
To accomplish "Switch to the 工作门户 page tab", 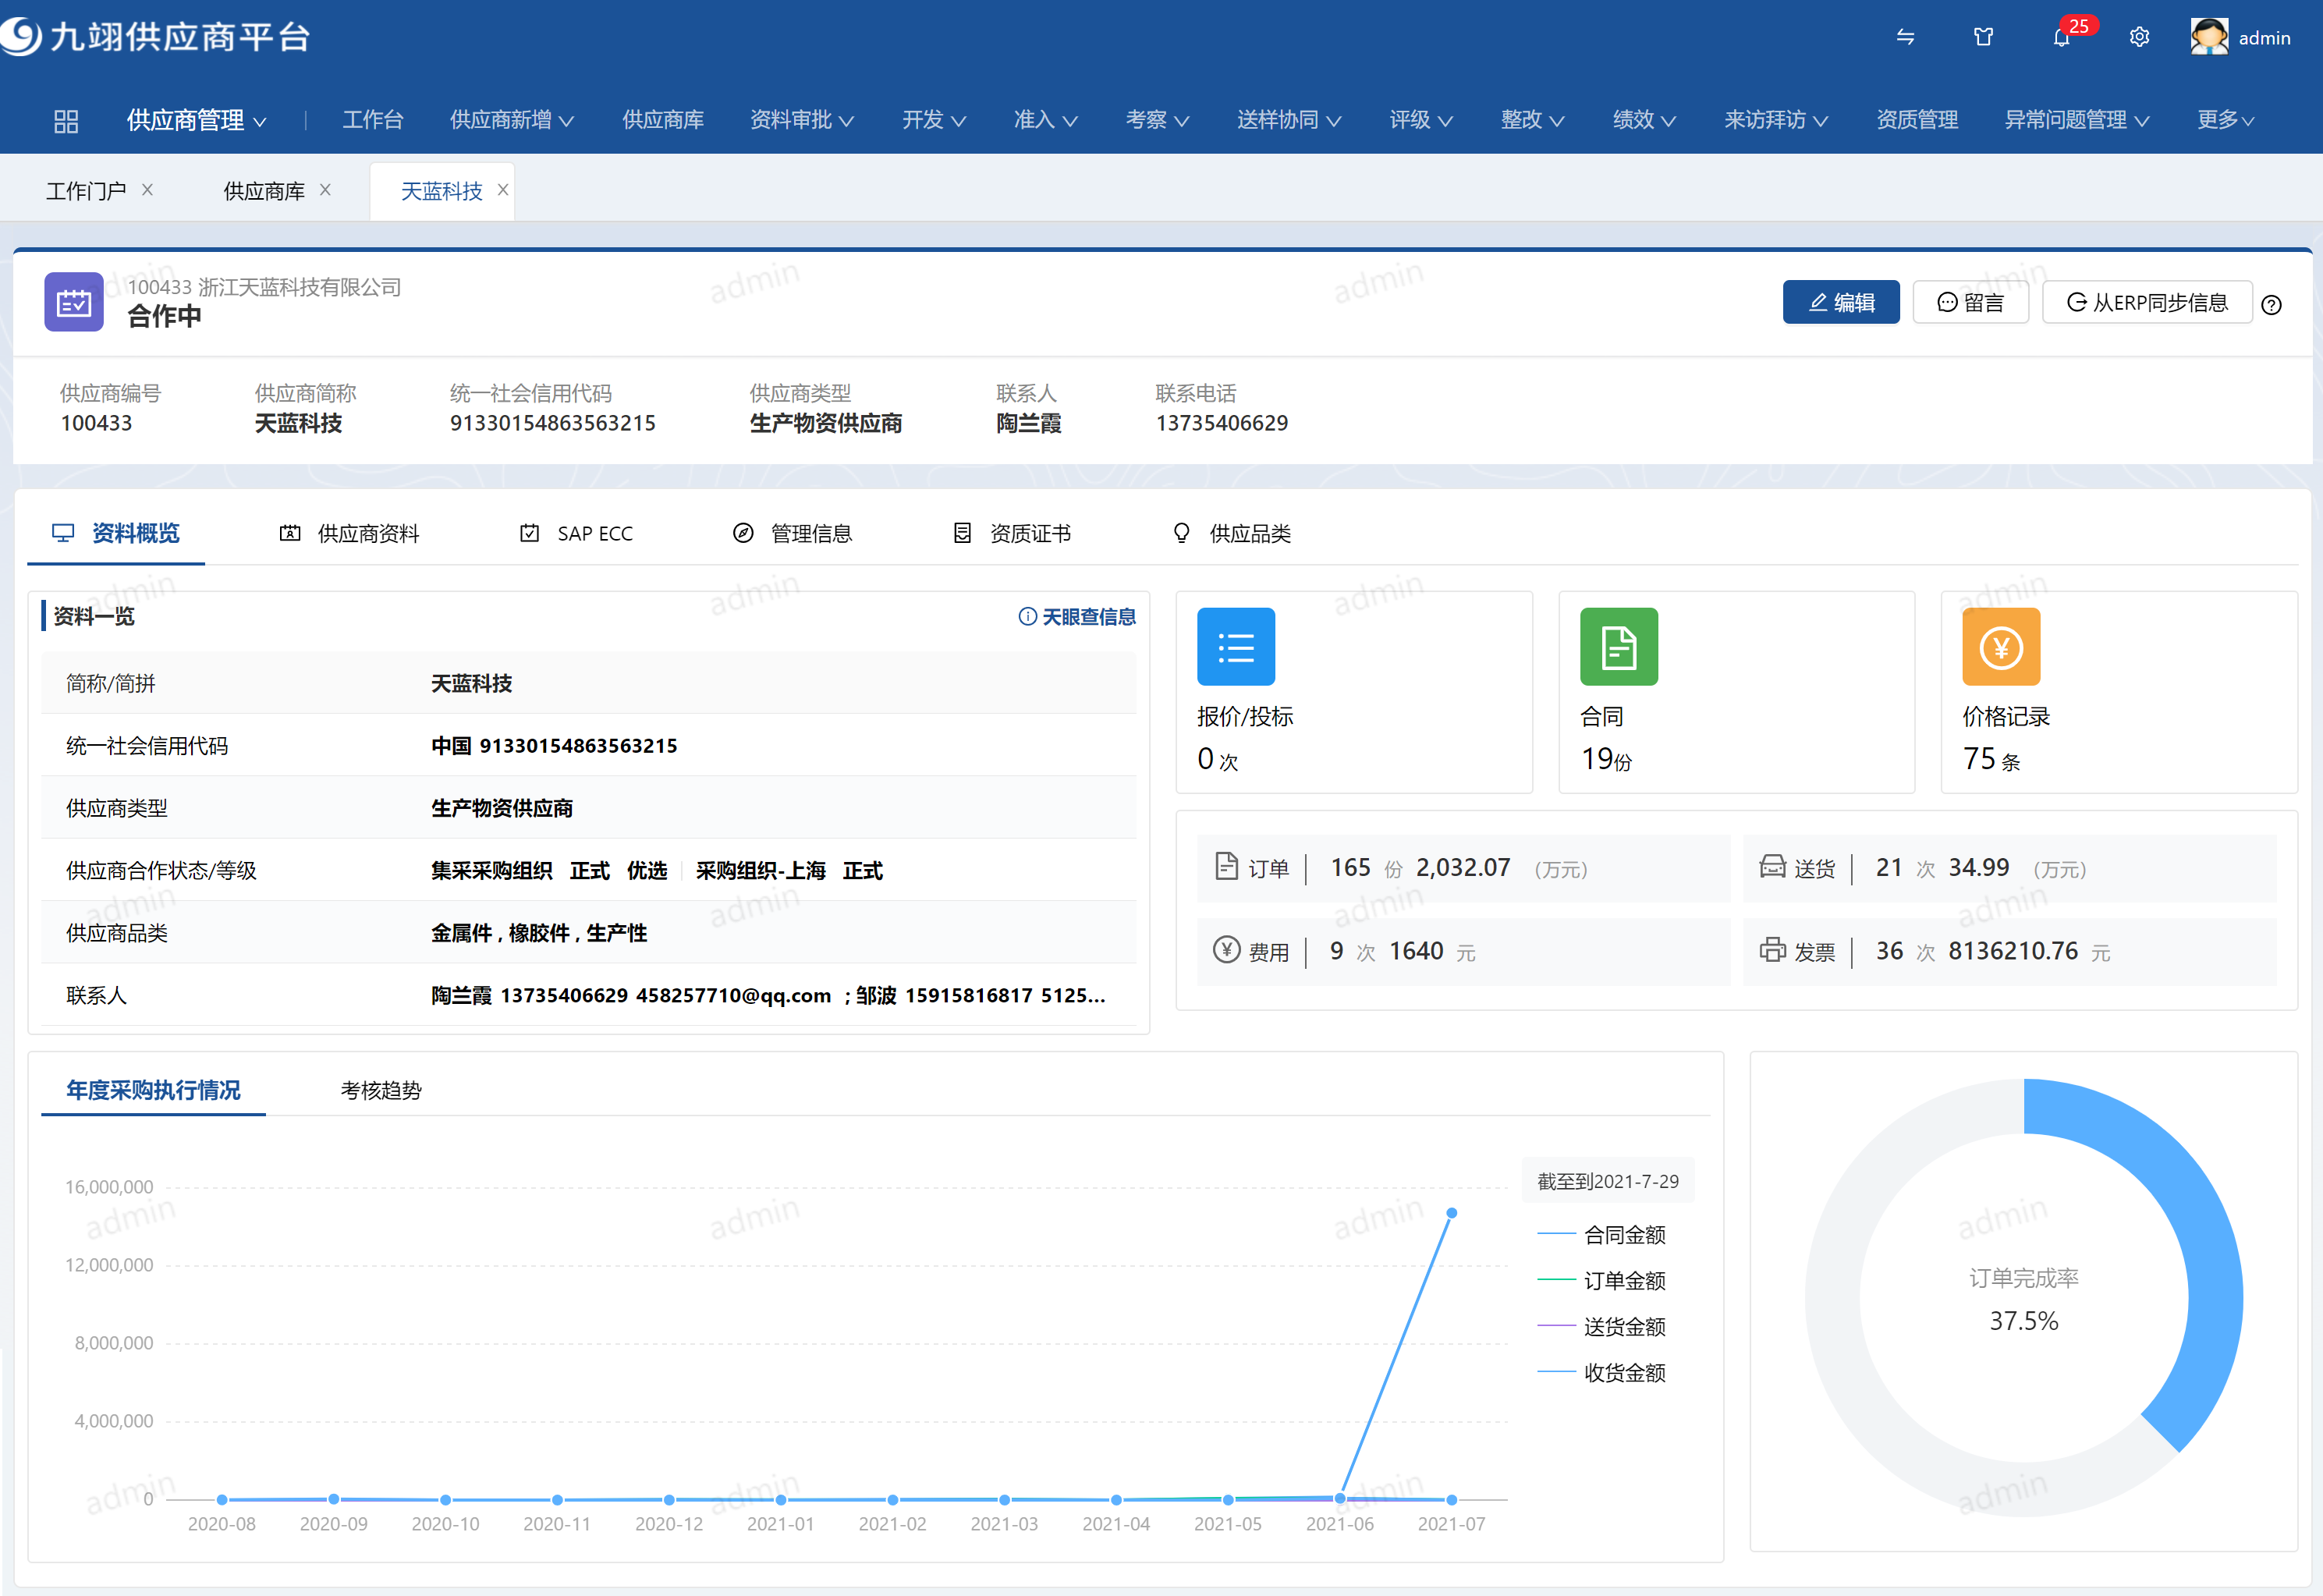I will coord(86,191).
